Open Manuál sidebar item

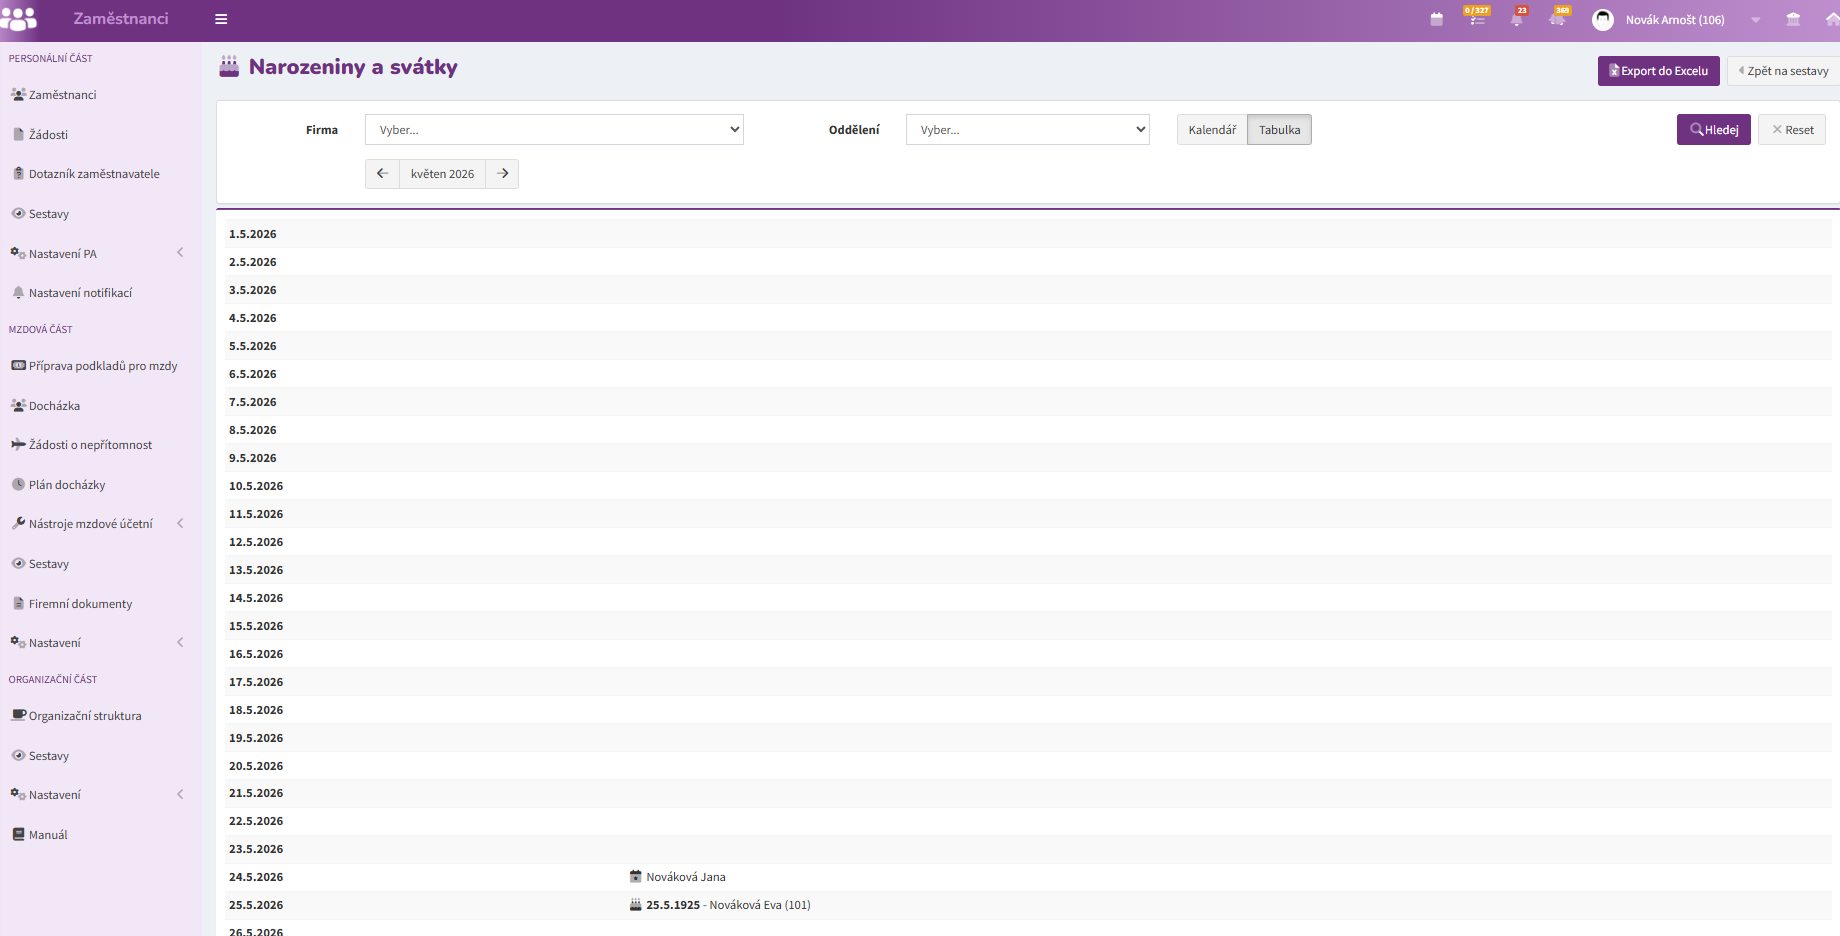[48, 835]
